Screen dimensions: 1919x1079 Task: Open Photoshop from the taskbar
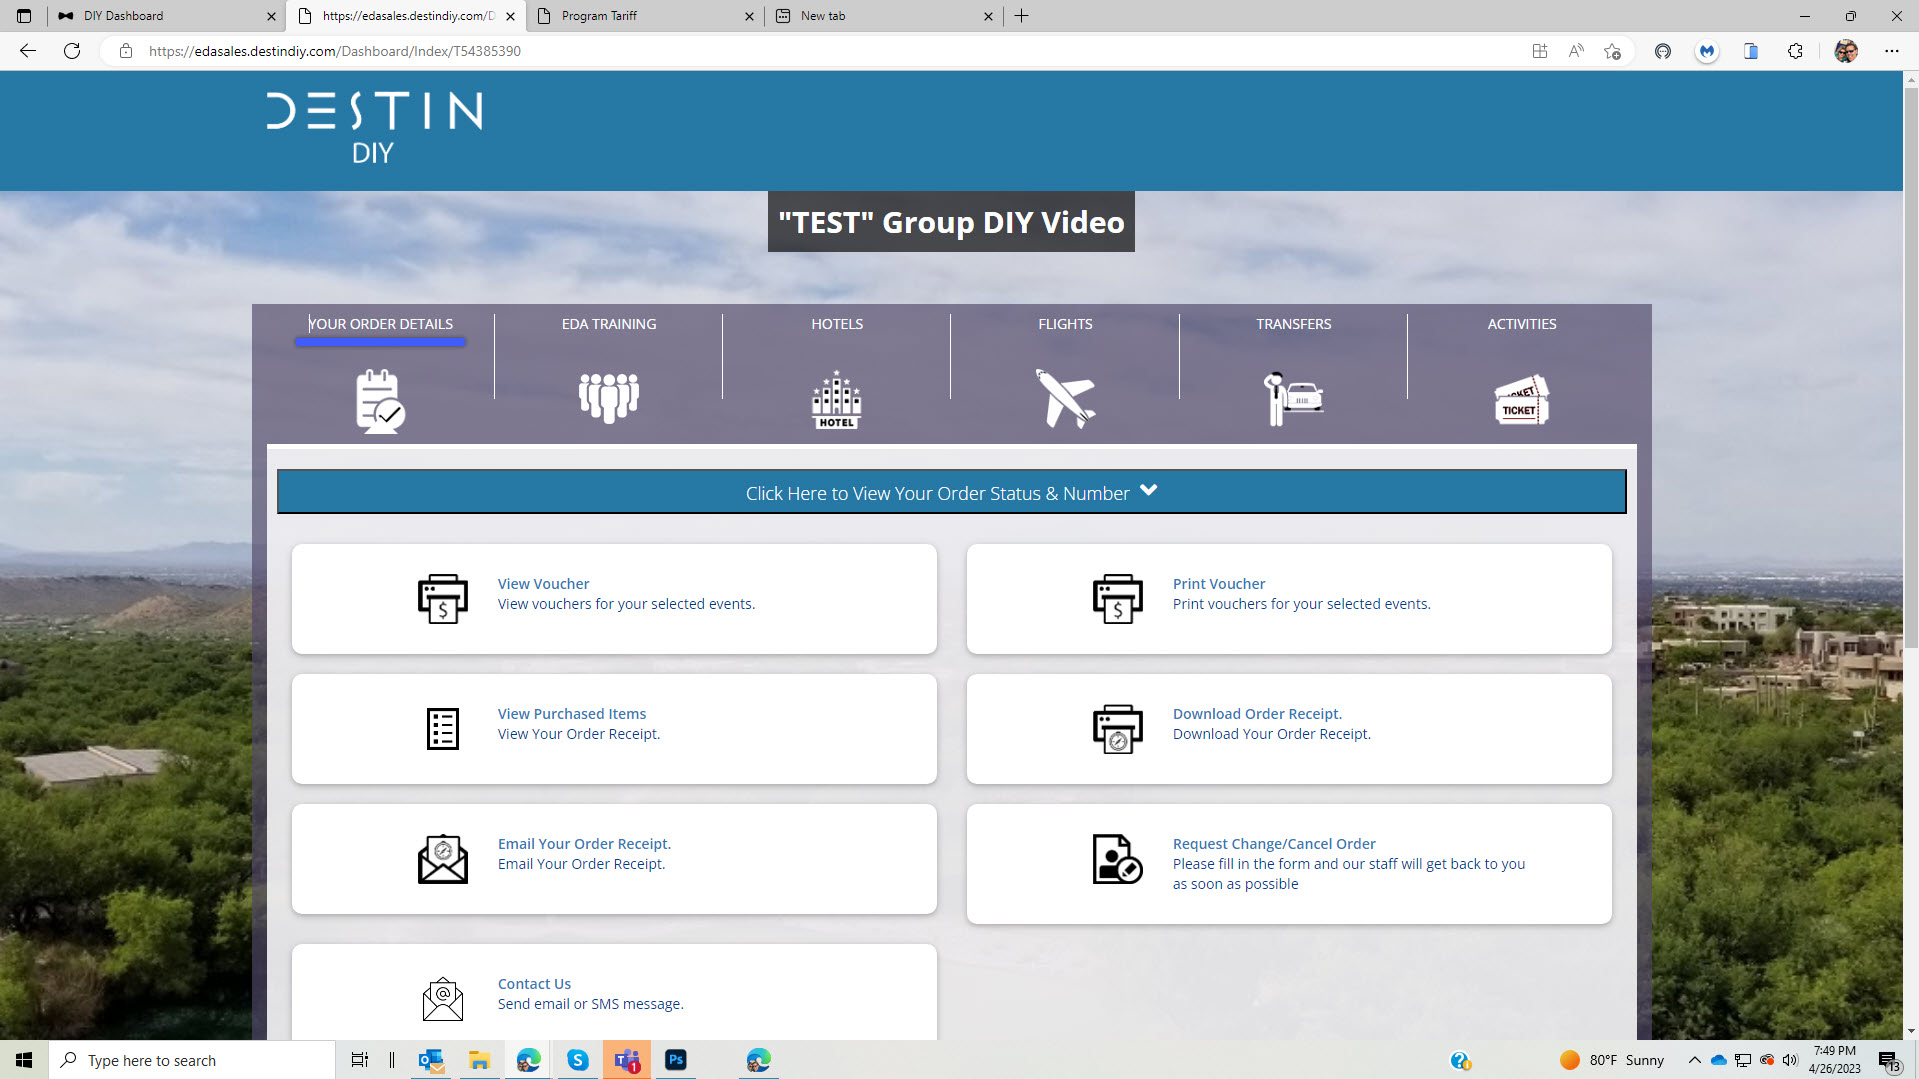676,1060
